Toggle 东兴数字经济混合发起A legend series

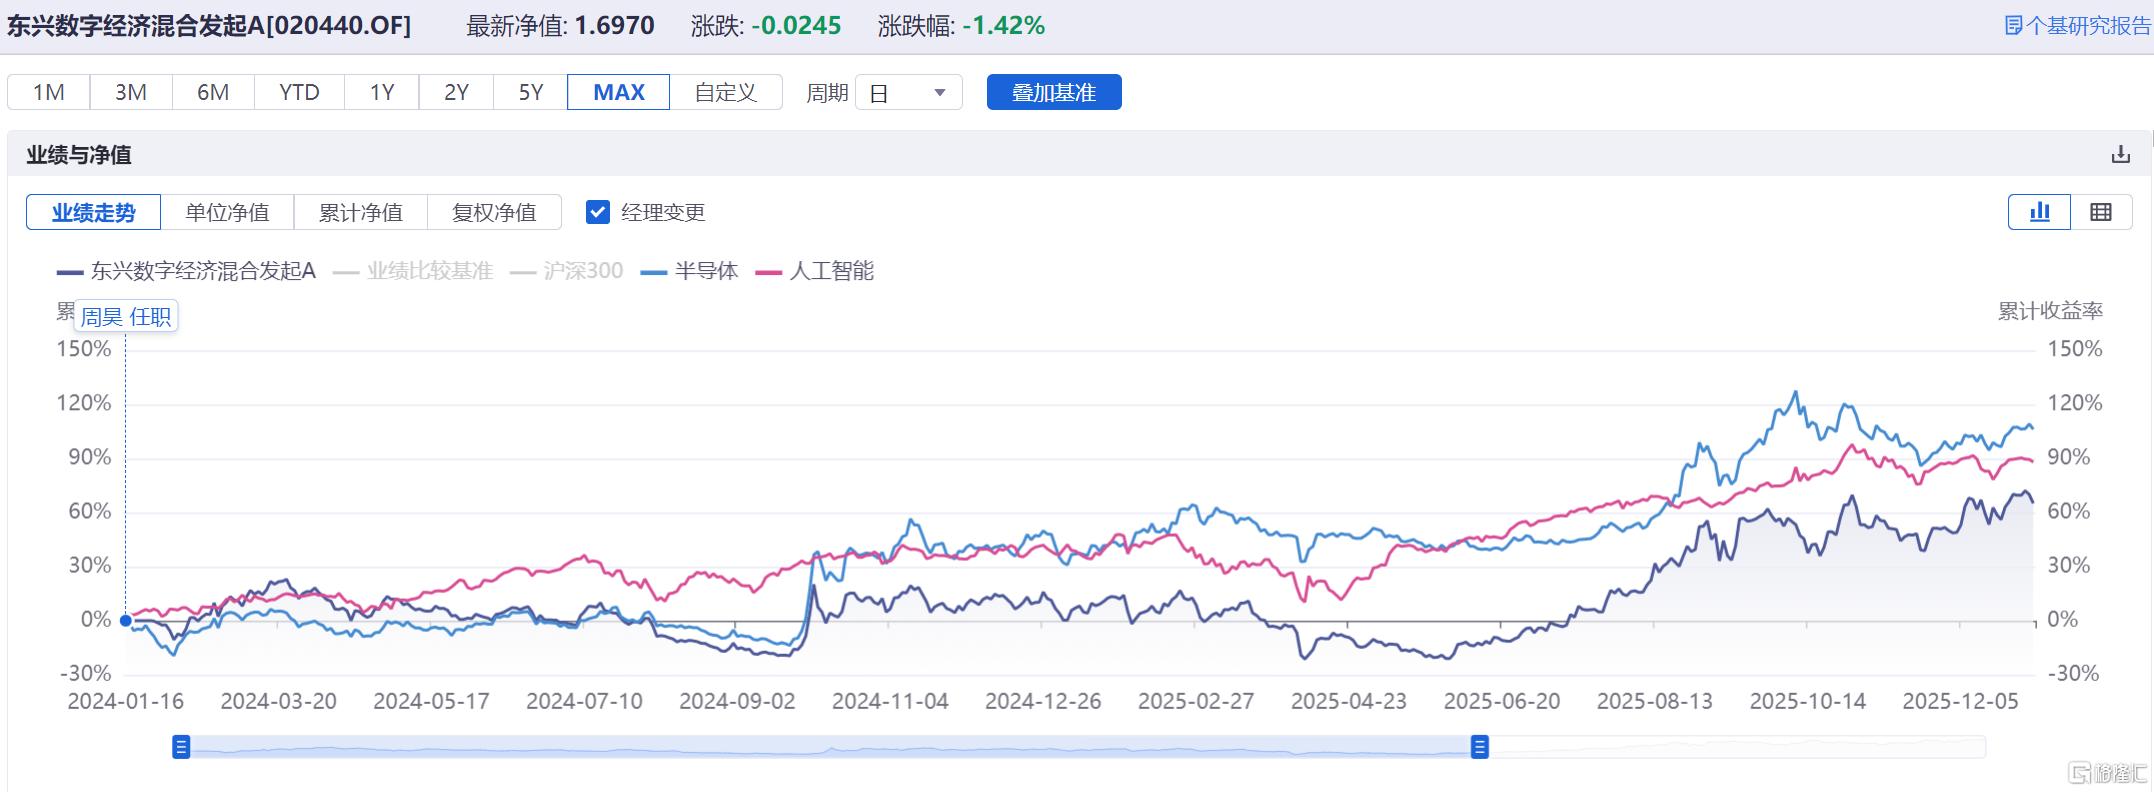coord(186,271)
